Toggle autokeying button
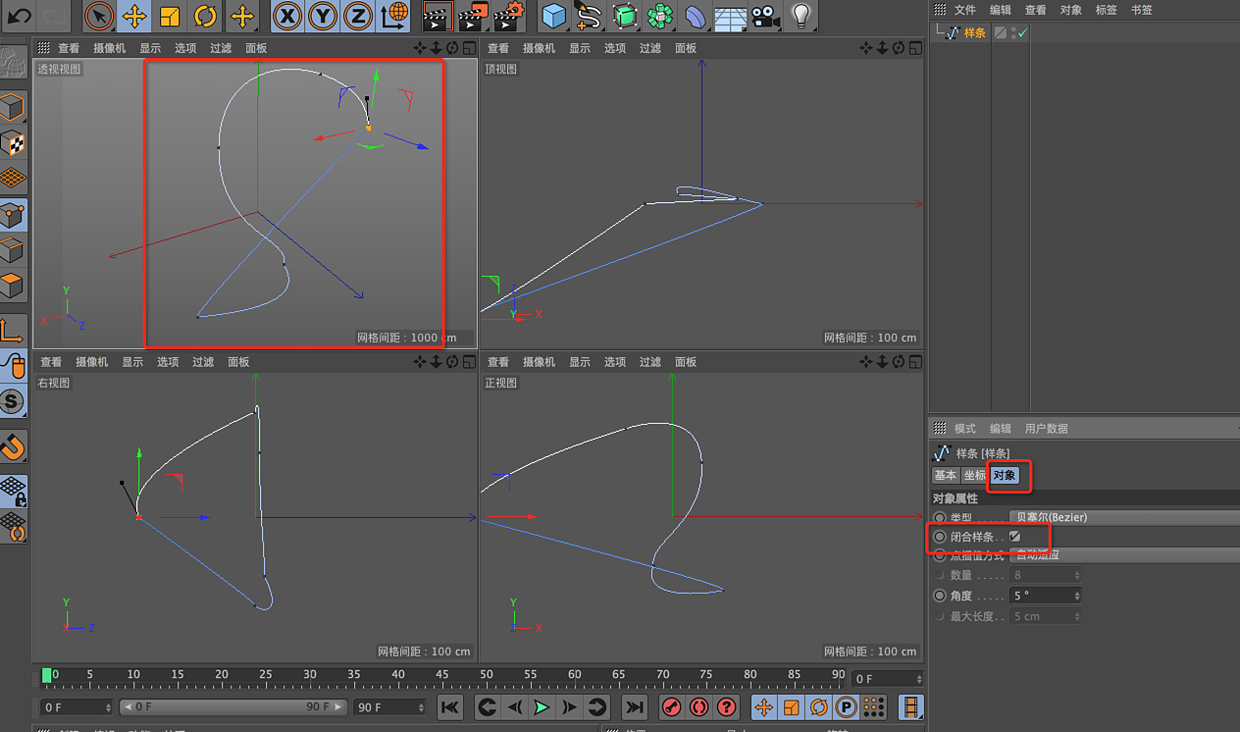The image size is (1240, 732). click(699, 707)
